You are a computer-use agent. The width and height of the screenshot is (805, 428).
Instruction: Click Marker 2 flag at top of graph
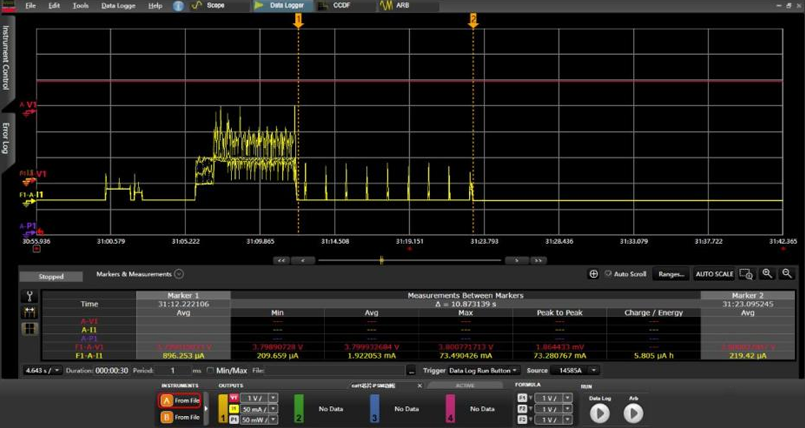(x=473, y=20)
